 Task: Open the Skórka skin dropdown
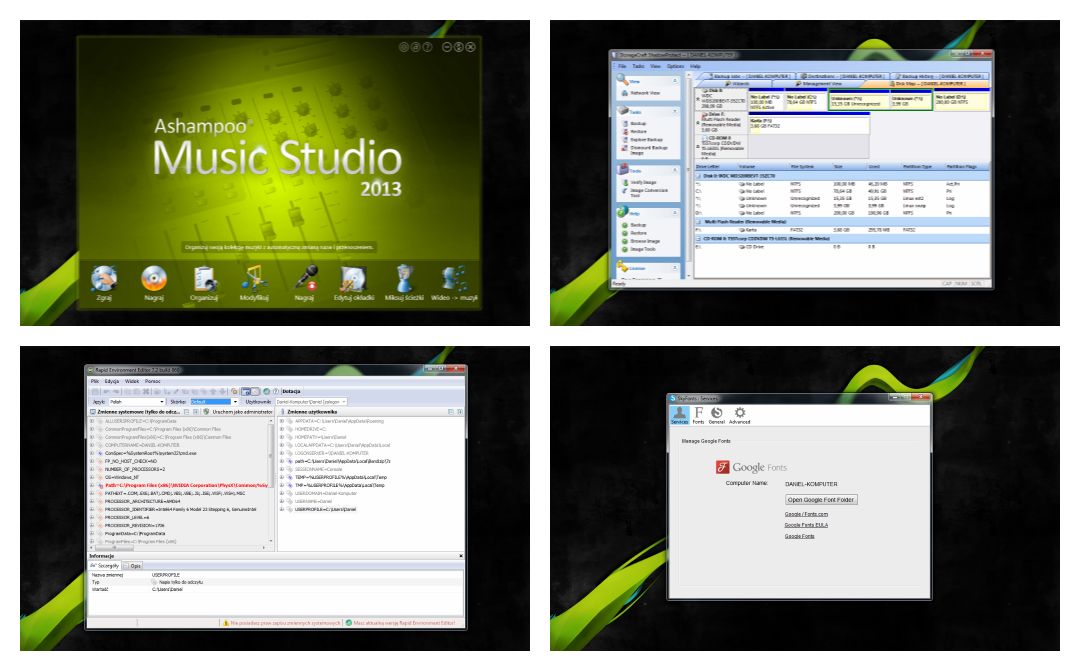pos(214,402)
